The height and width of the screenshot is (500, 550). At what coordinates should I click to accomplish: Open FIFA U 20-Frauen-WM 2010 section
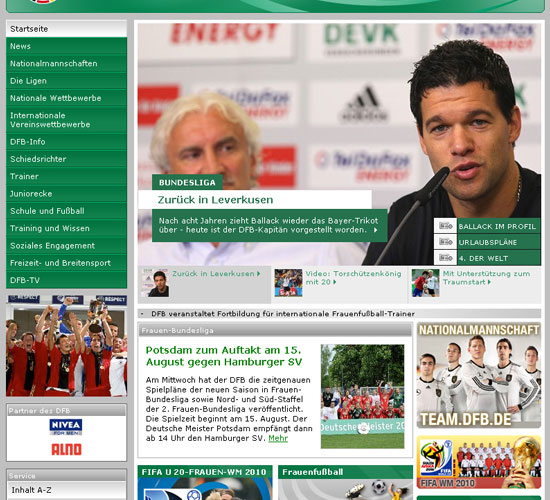(204, 472)
